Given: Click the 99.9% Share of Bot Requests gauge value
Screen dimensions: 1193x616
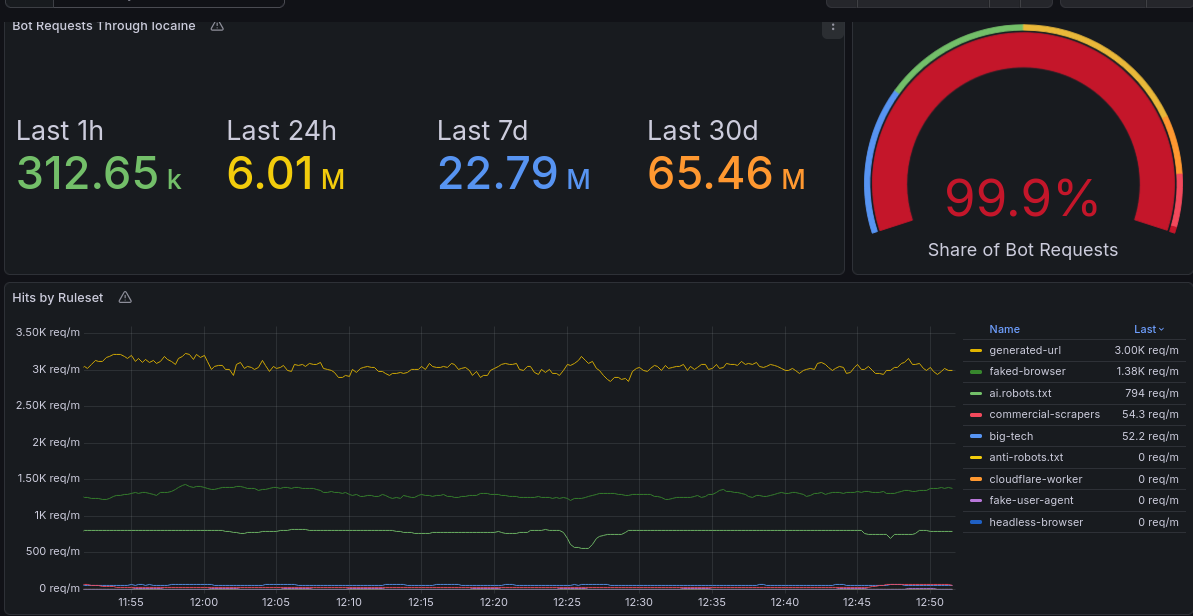Looking at the screenshot, I should pyautogui.click(x=1021, y=198).
